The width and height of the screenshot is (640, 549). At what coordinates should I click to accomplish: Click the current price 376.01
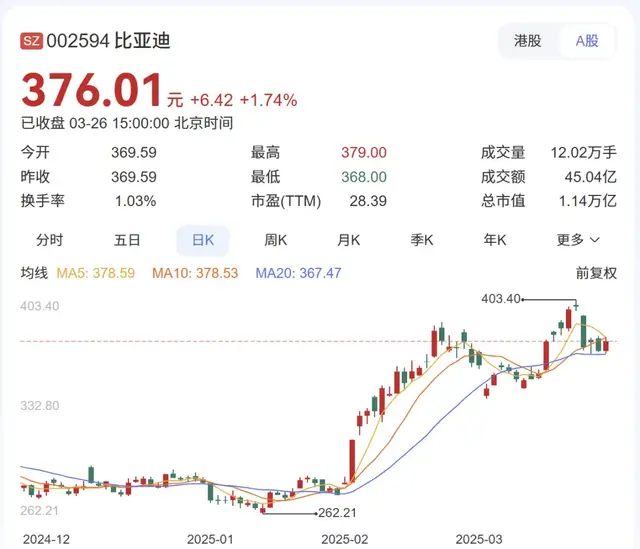(92, 90)
